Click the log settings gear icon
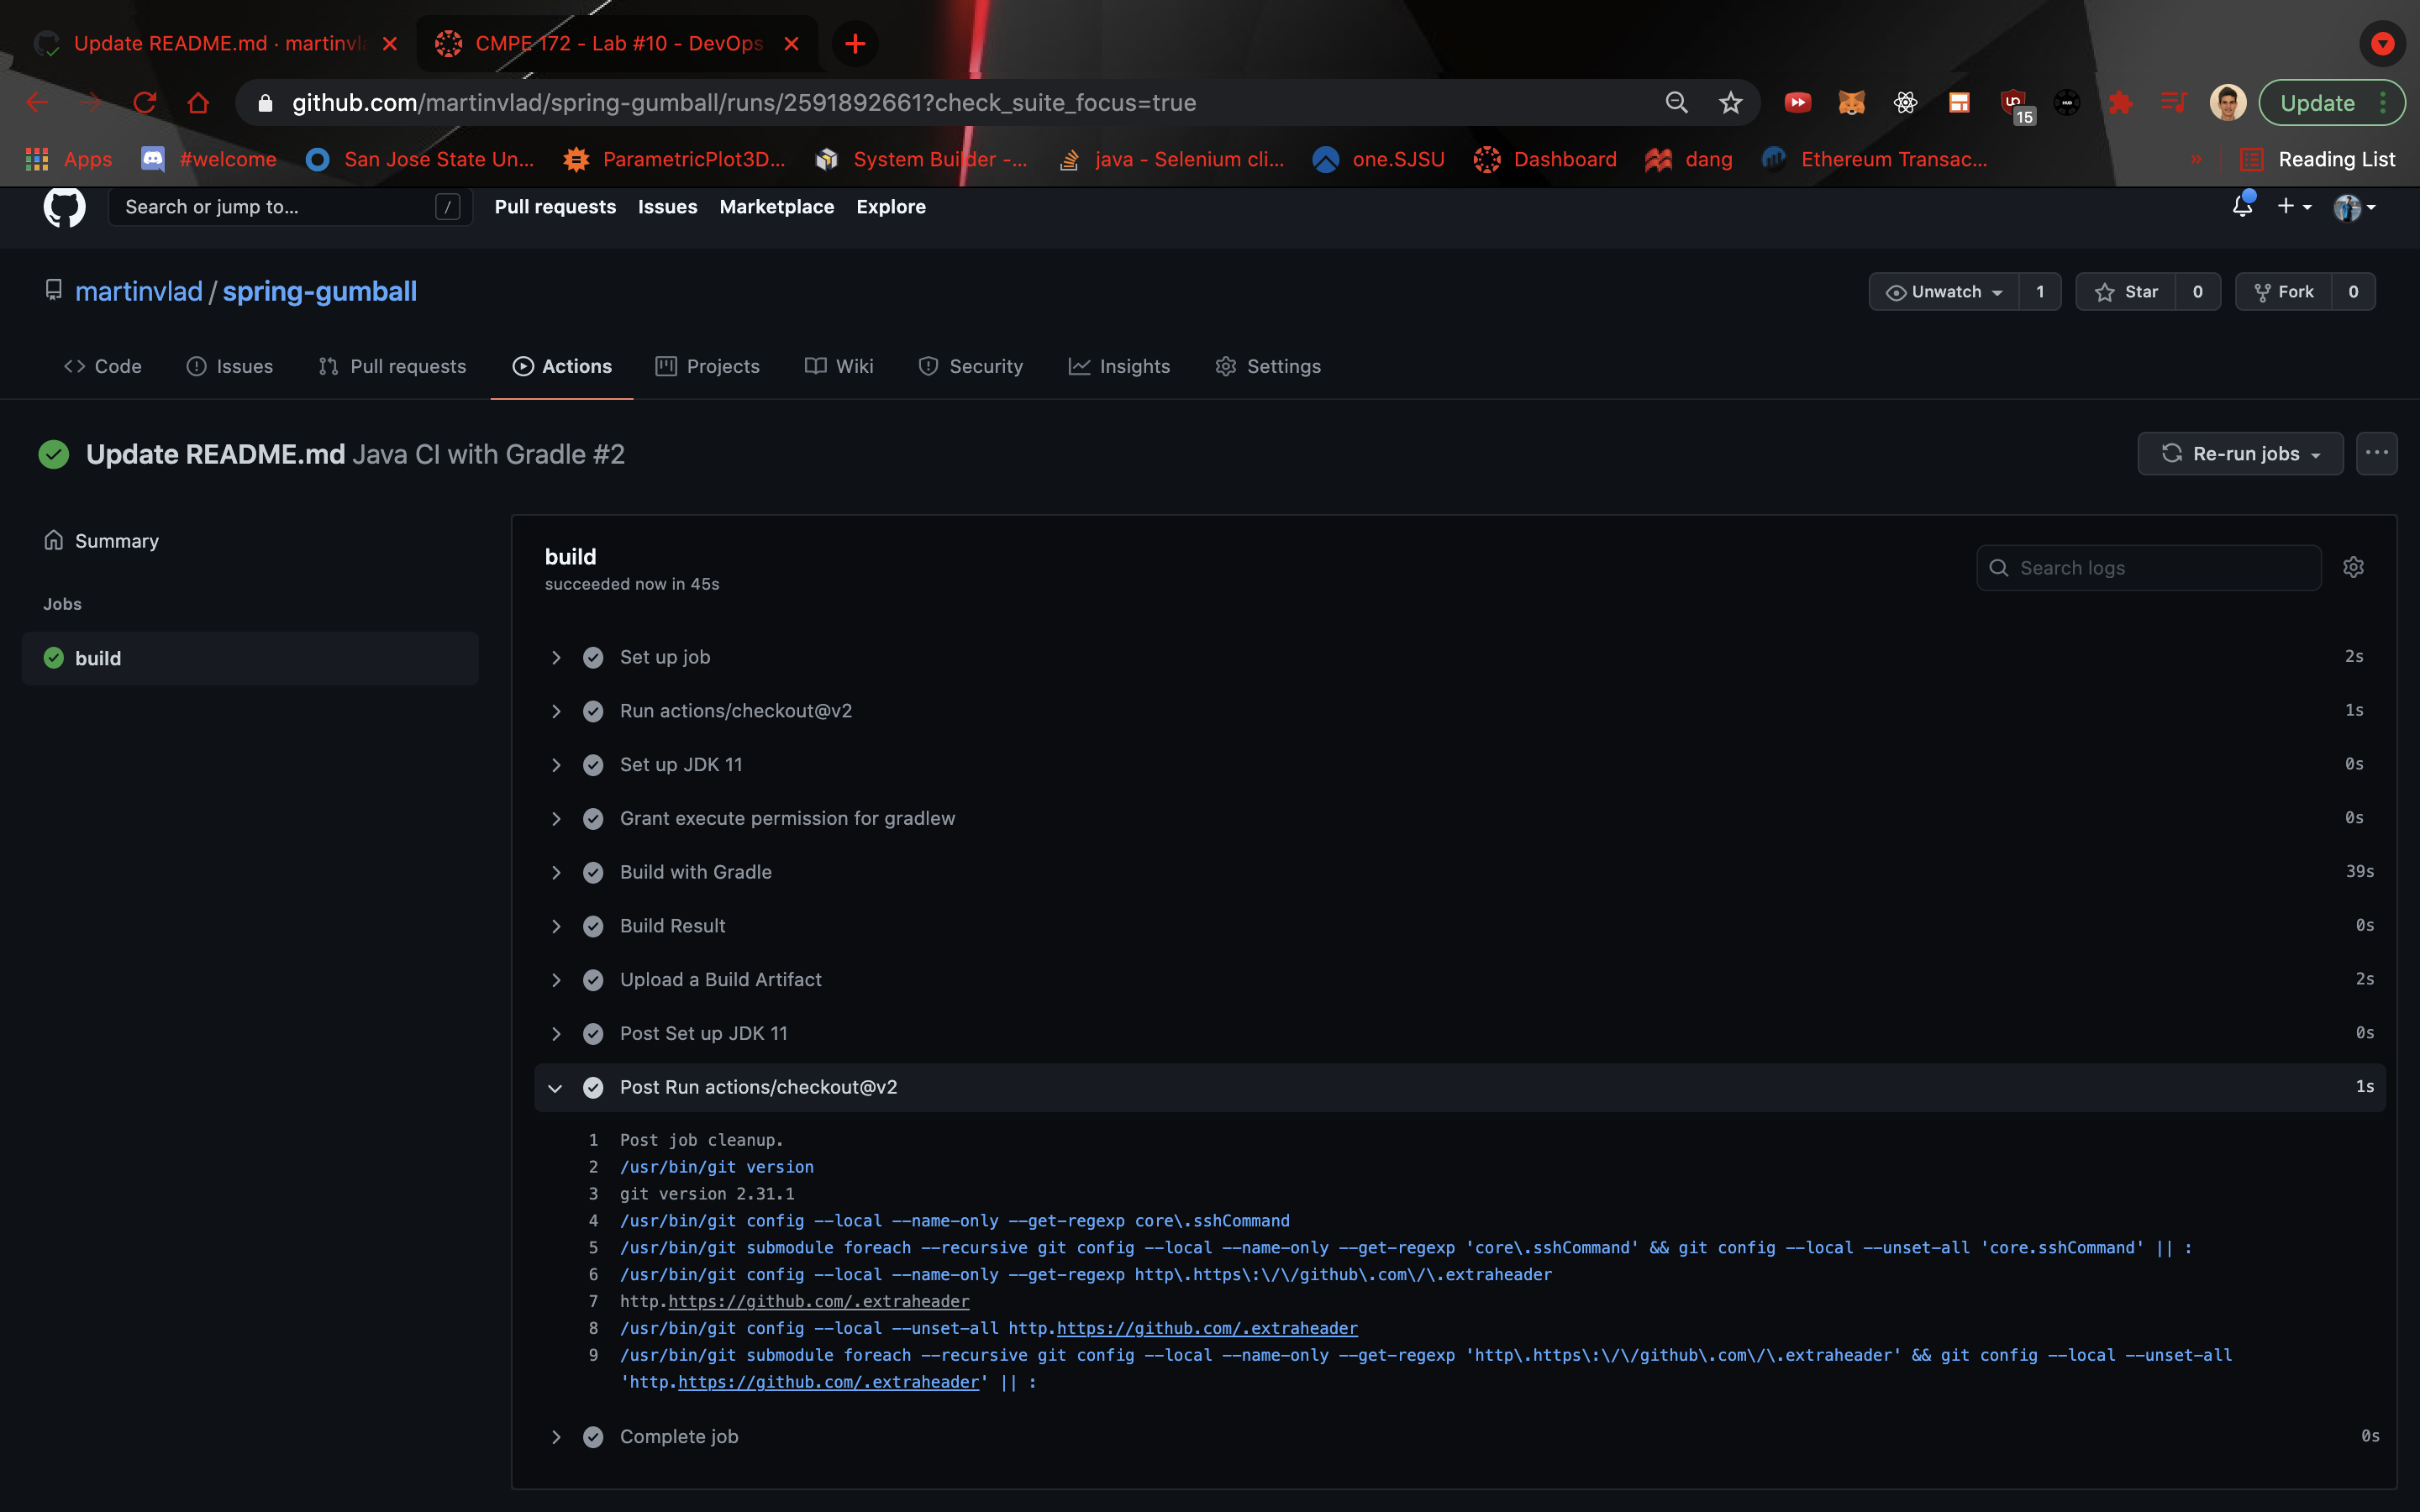Image resolution: width=2420 pixels, height=1512 pixels. click(2353, 567)
